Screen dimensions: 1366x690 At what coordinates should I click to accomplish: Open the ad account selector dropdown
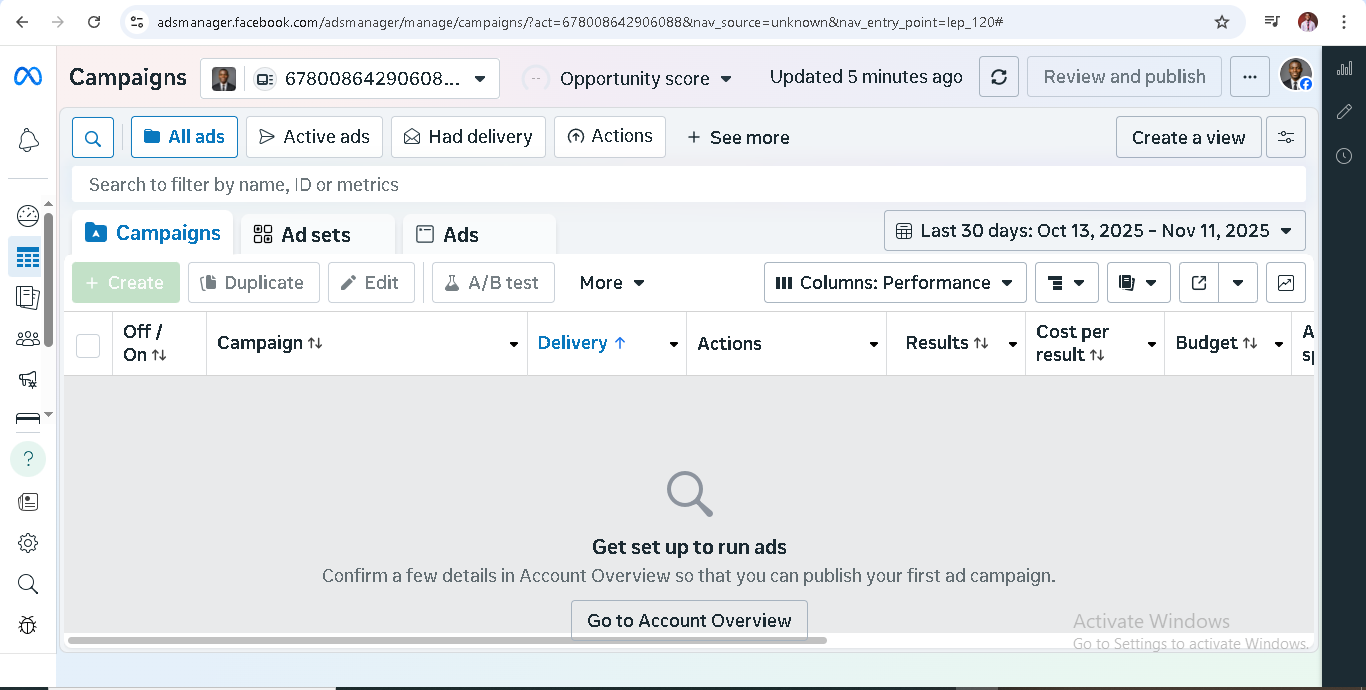350,79
